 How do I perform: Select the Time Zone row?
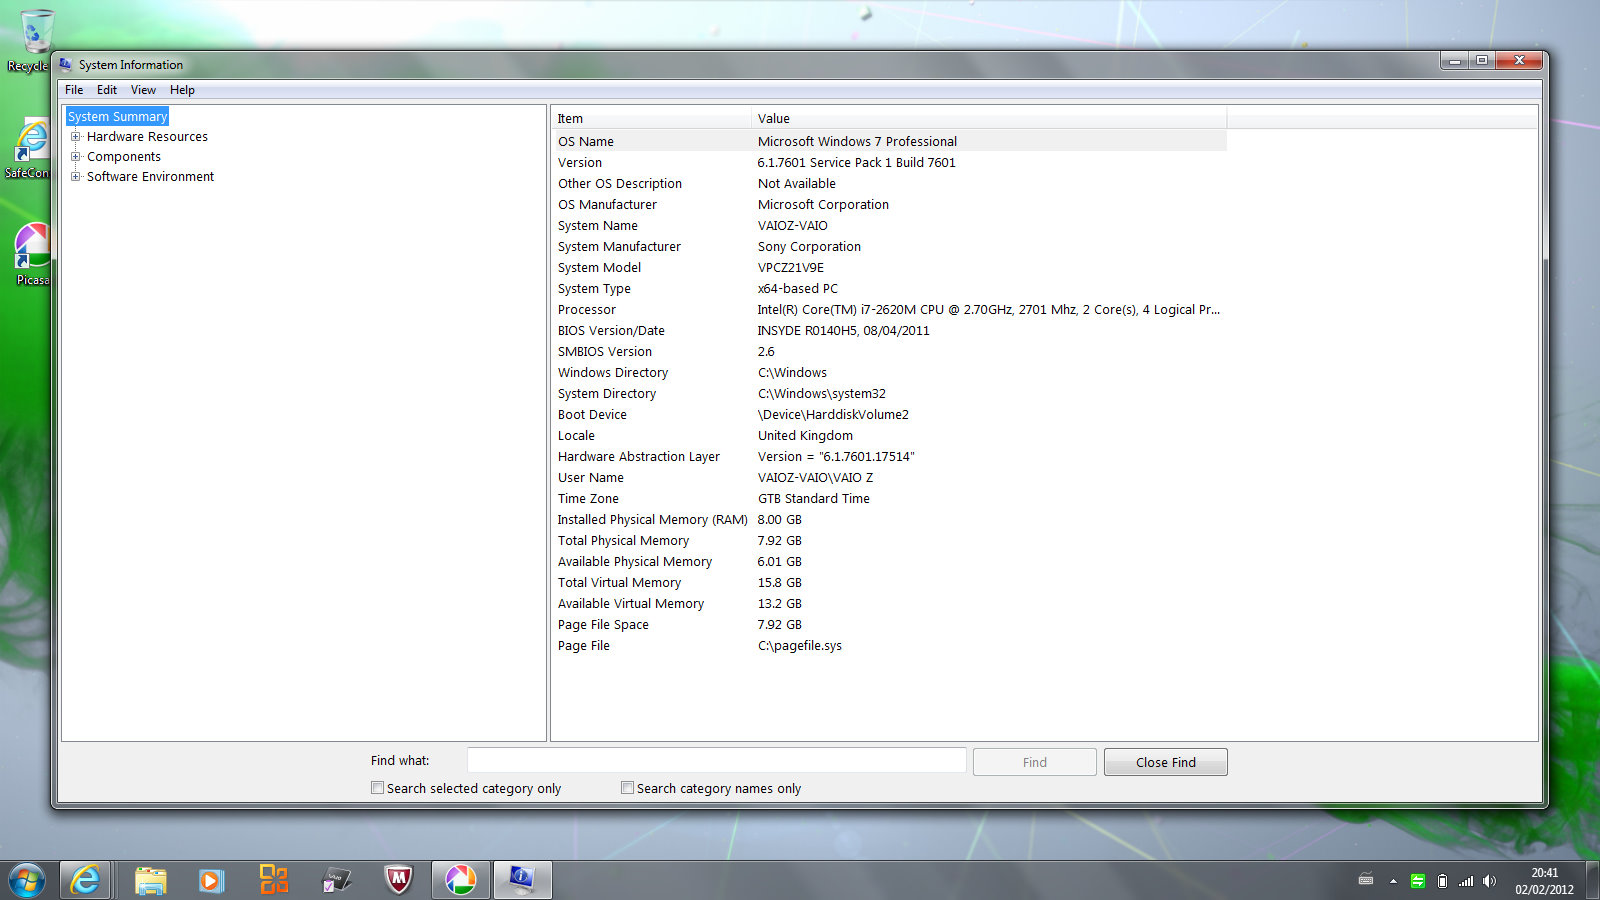click(889, 498)
